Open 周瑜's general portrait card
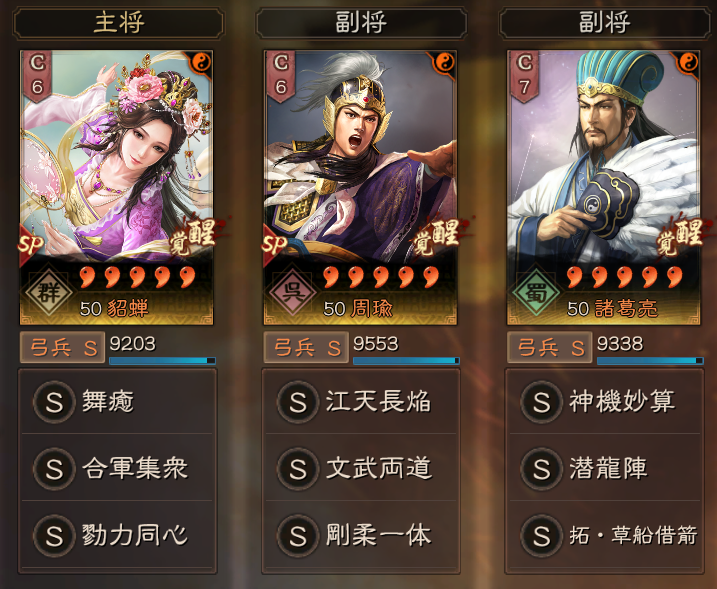The image size is (717, 589). point(360,187)
